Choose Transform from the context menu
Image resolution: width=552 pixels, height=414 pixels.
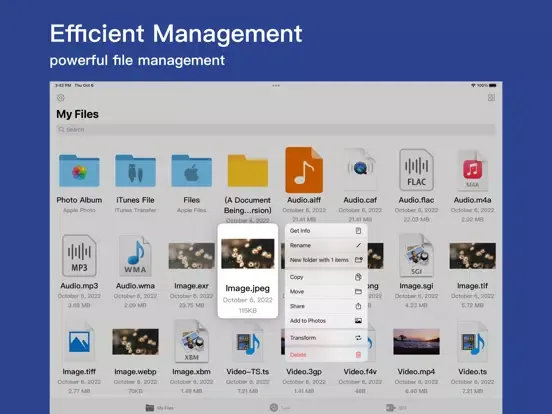click(x=326, y=338)
